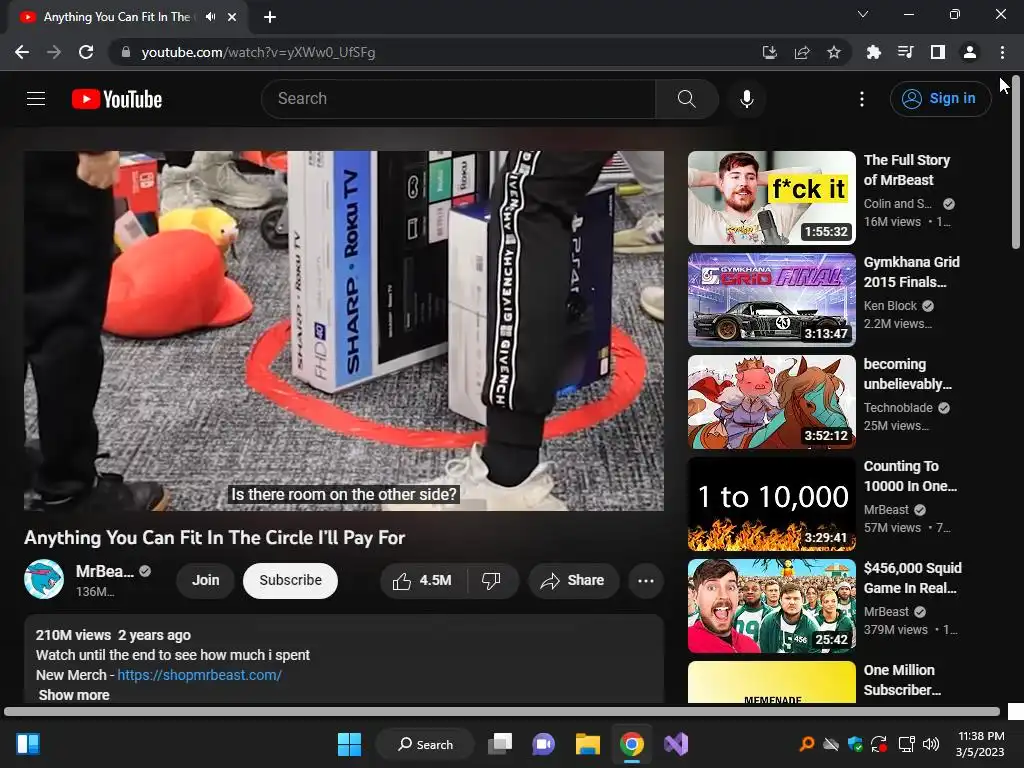1024x768 pixels.
Task: Open Task View on taskbar
Action: 500,744
